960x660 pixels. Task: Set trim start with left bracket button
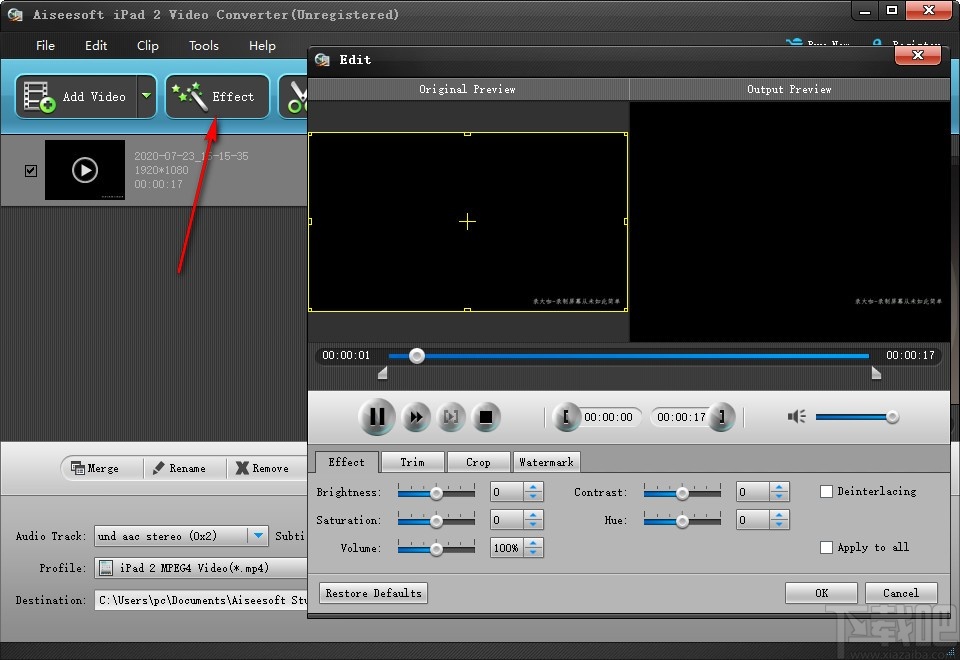[x=566, y=417]
